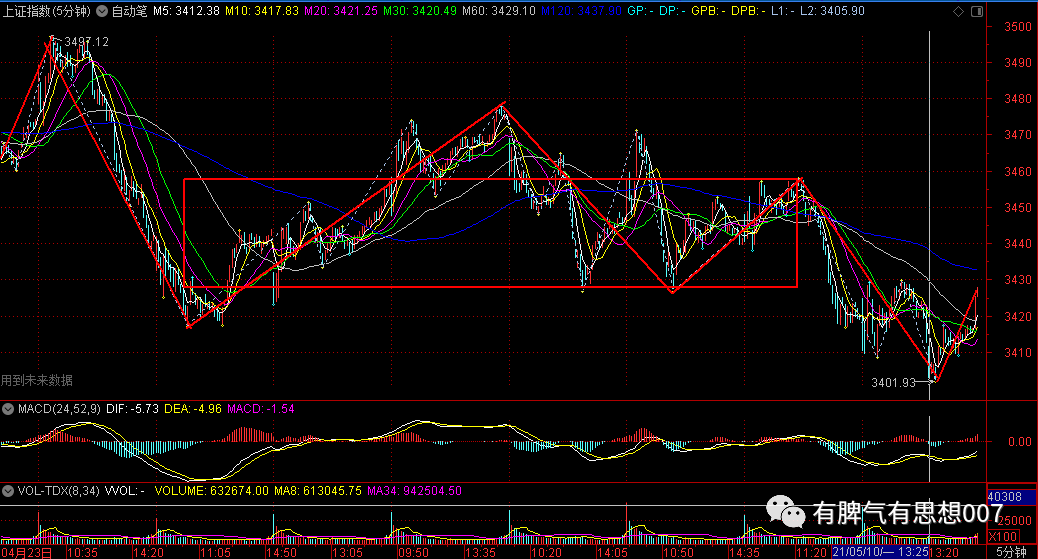This screenshot has height=559, width=1038.
Task: Open the main indicator dropdown beside 自动笔
Action: (102, 11)
